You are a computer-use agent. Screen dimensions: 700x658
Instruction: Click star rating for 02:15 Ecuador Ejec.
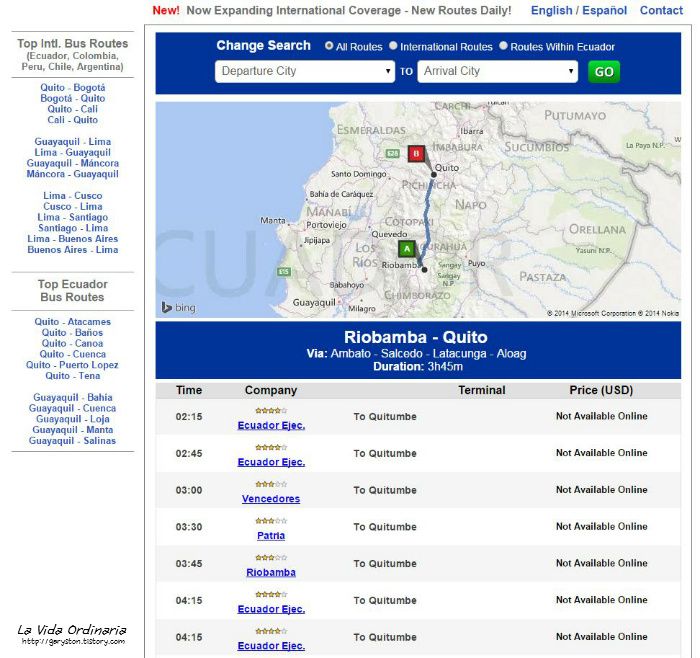click(271, 410)
